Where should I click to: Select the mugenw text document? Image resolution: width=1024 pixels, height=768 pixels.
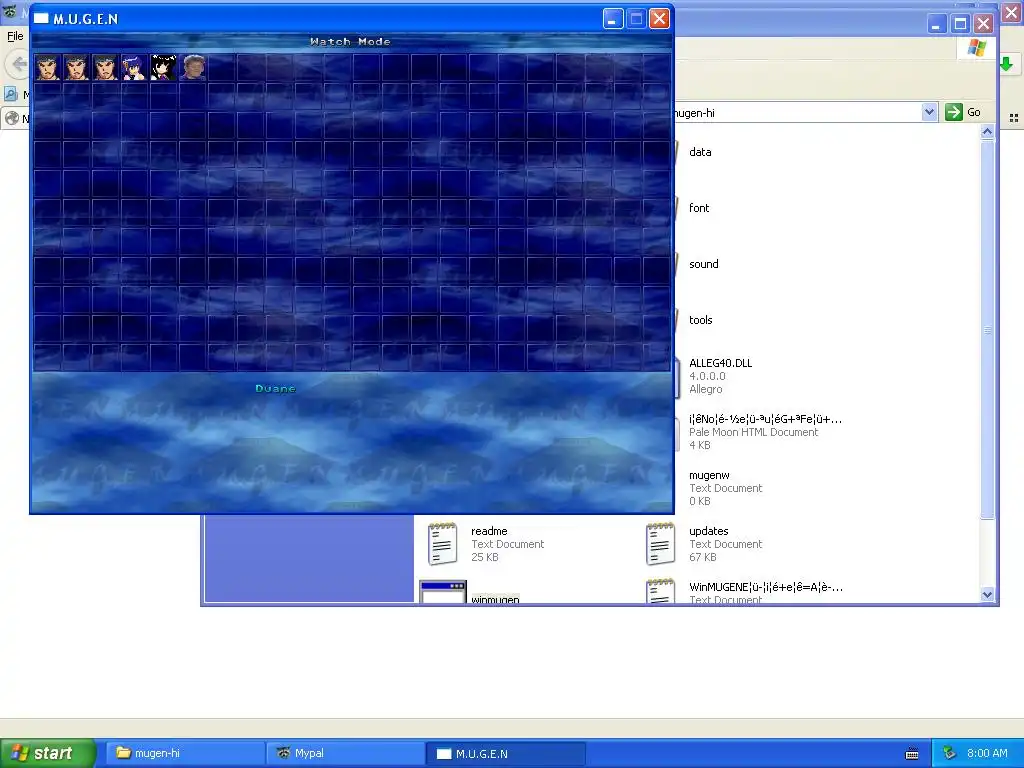(709, 476)
